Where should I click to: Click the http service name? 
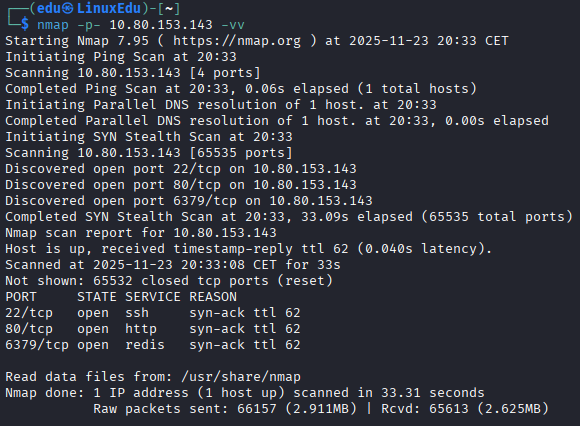point(141,329)
